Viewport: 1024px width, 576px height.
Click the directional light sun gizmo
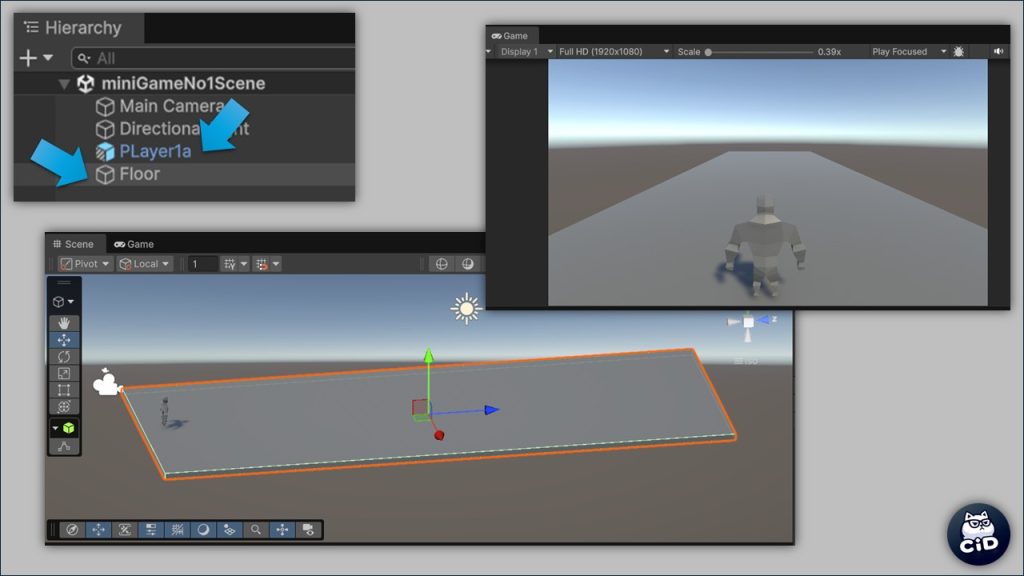[x=467, y=309]
